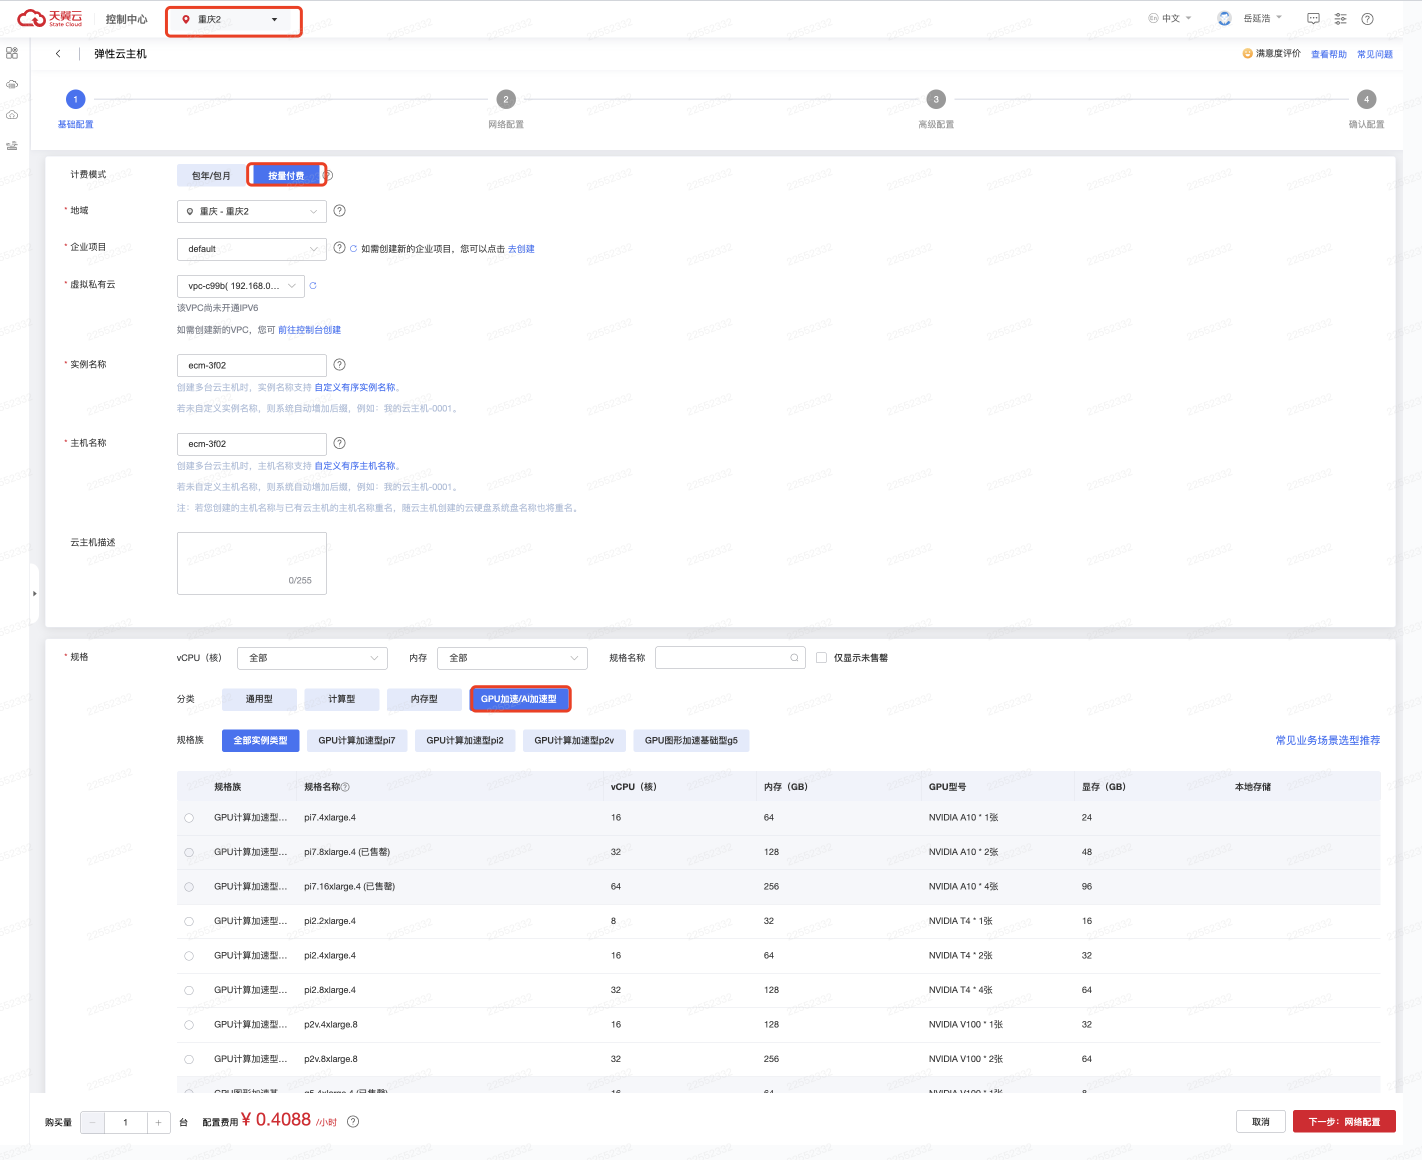
Task: Click 下一步: 网络配置 button
Action: tap(1343, 1122)
